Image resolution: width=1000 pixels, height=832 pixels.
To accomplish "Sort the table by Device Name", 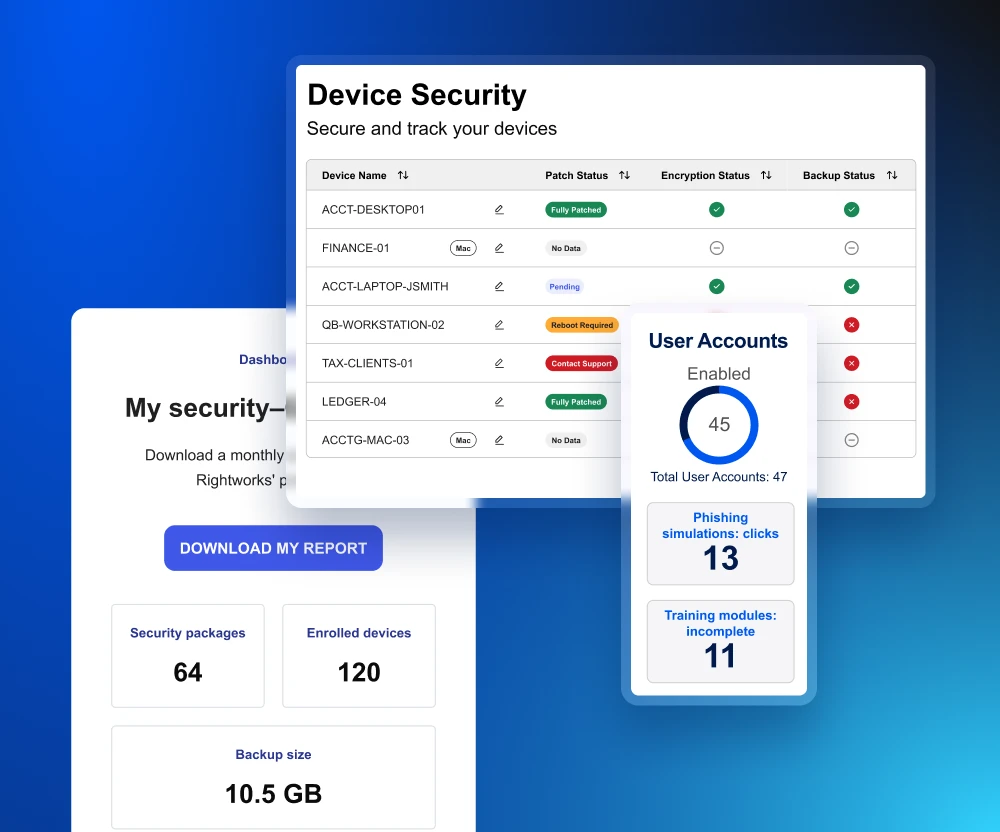I will [401, 174].
